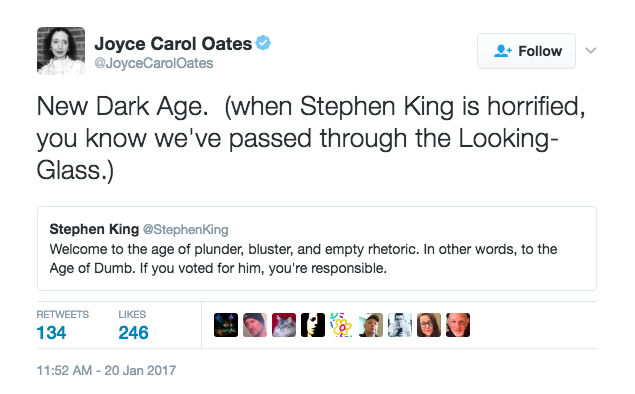Click Joyce Carol Oates profile photo

tap(61, 51)
